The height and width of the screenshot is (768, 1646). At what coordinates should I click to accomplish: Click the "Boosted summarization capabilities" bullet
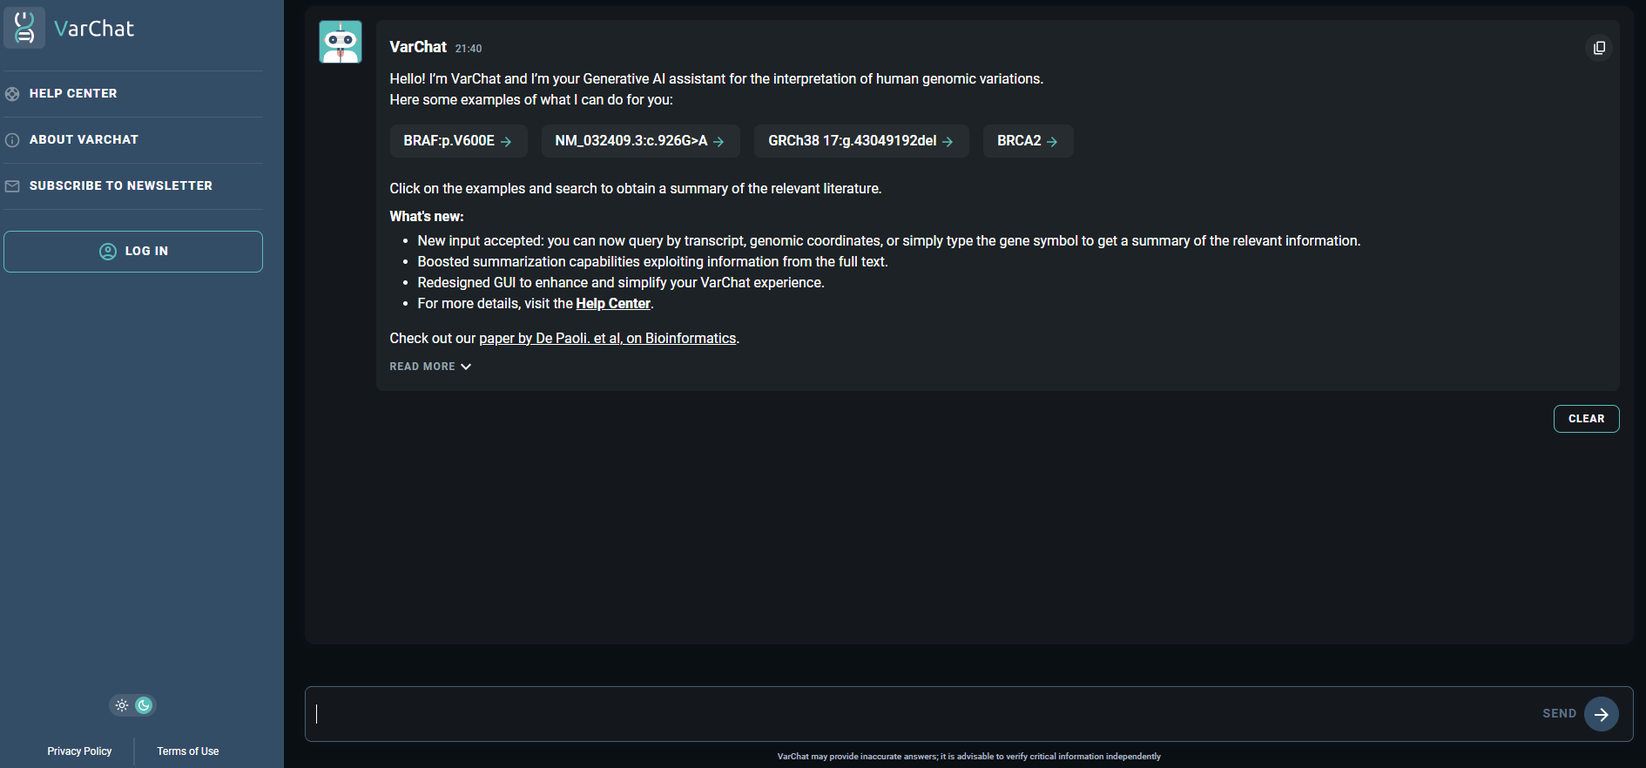[652, 262]
